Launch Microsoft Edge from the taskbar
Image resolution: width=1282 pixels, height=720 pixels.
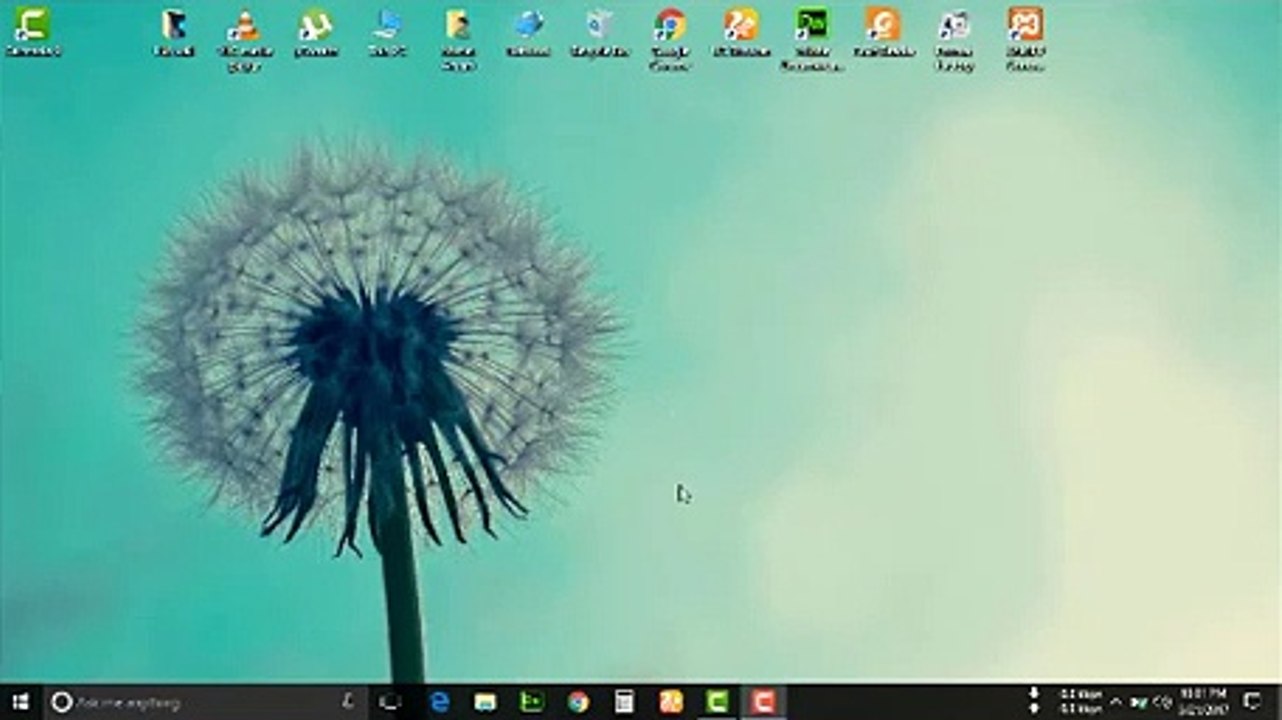439,702
